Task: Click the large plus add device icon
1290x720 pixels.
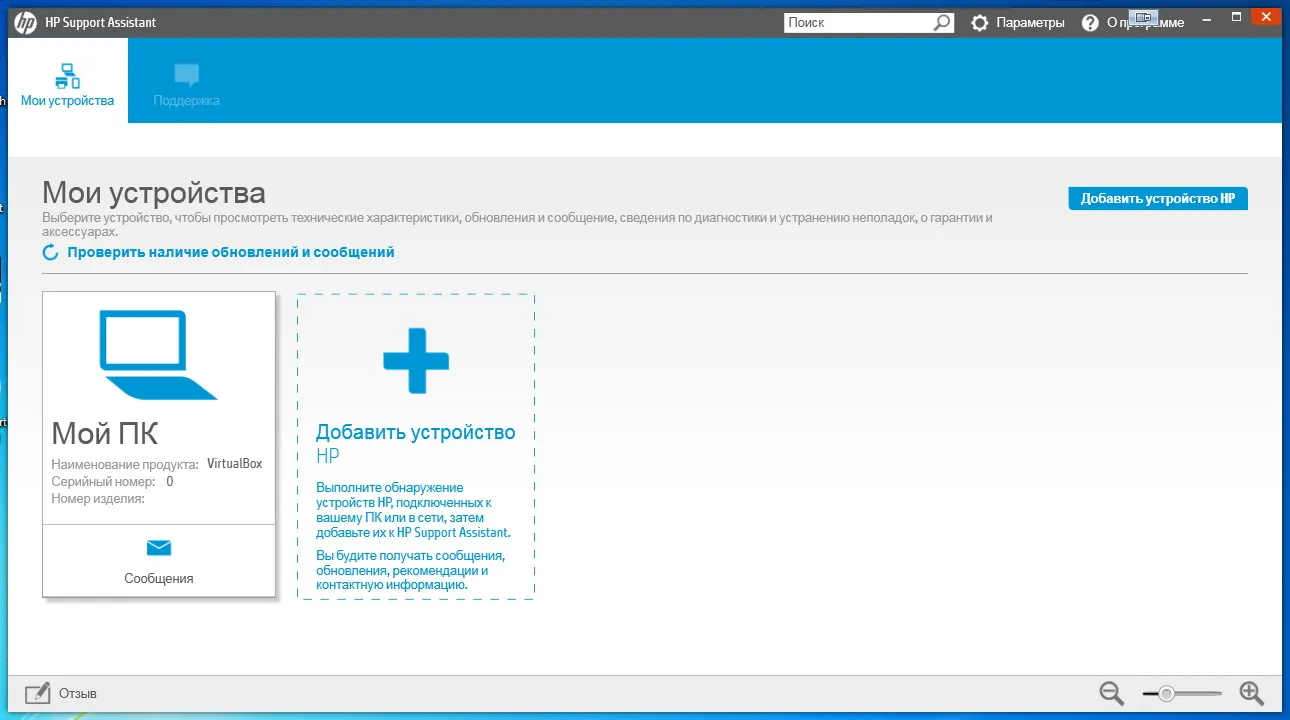Action: pyautogui.click(x=416, y=361)
